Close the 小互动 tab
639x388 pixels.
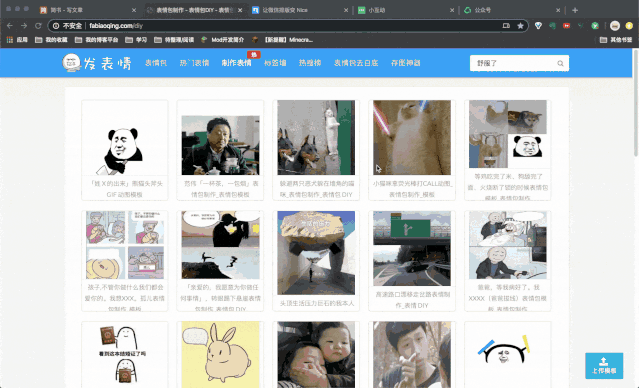pyautogui.click(x=452, y=10)
